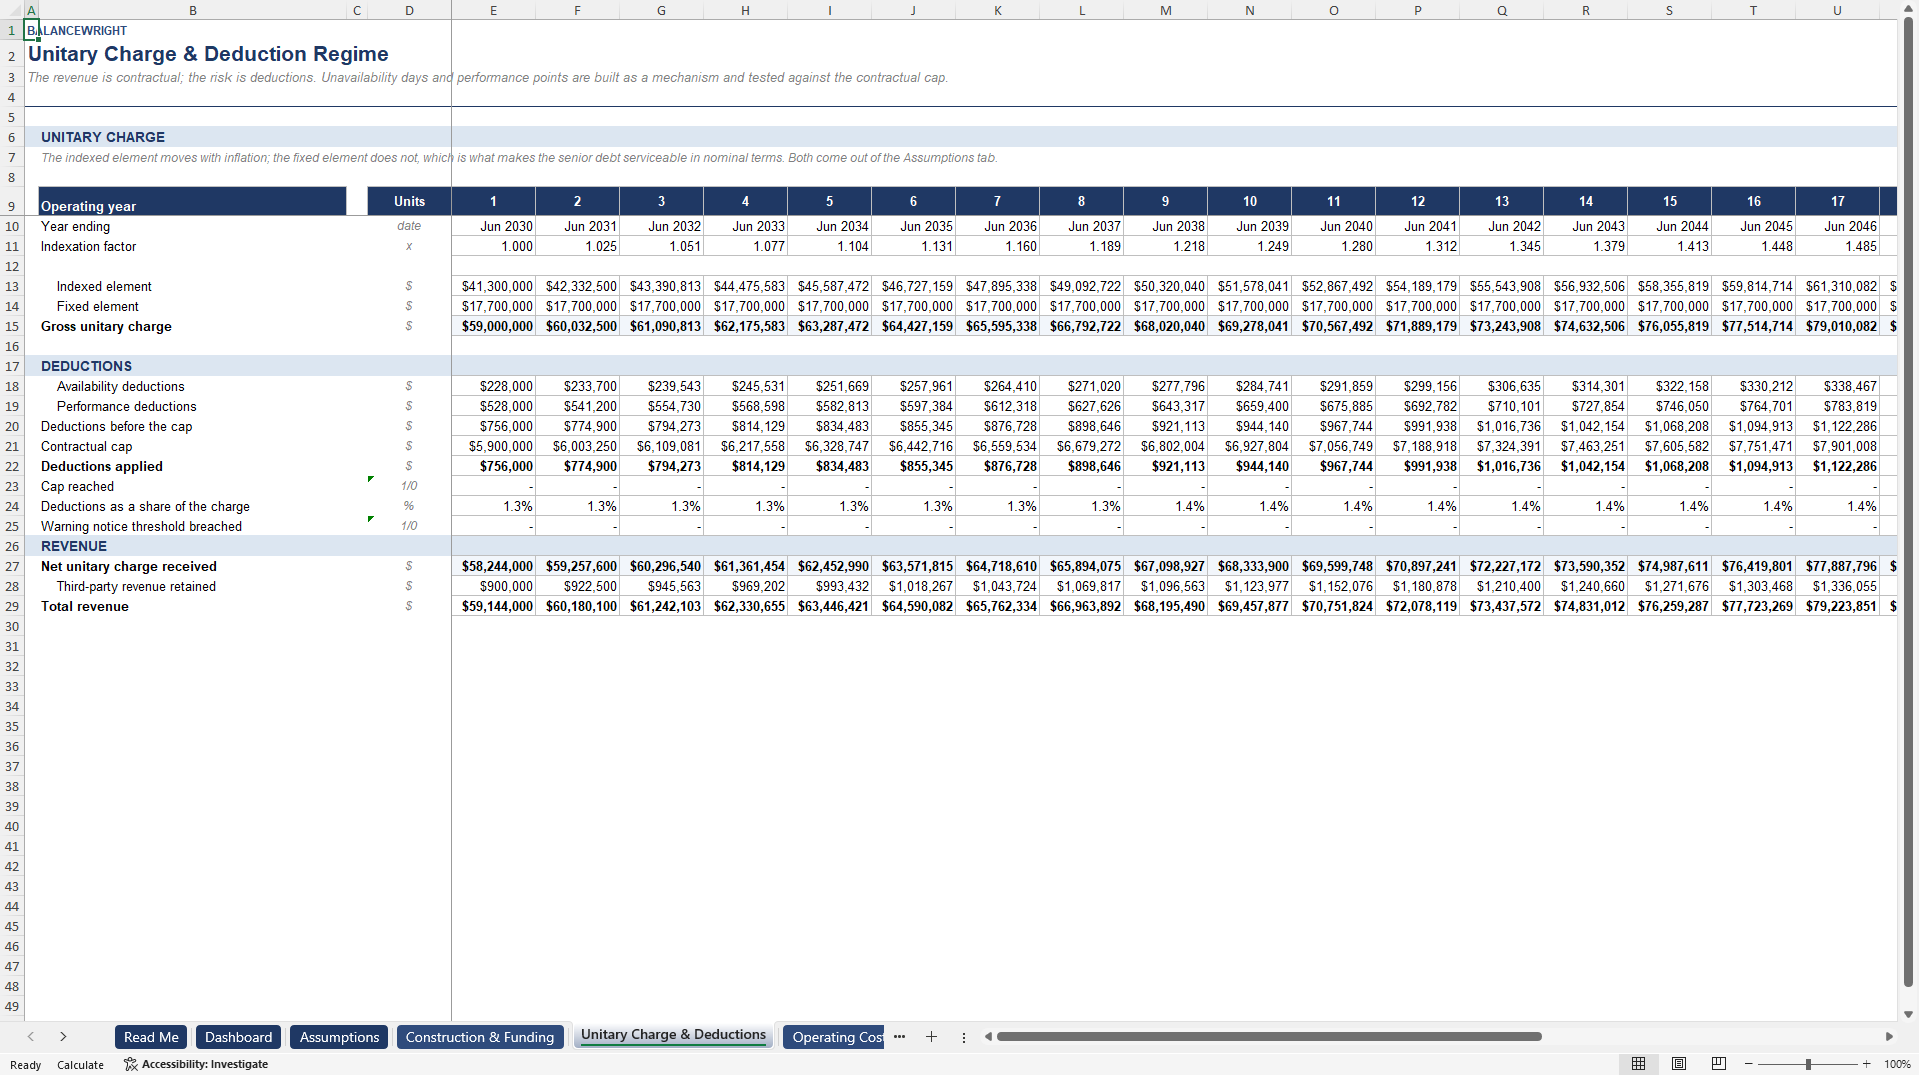
Task: Click the zoom out minus icon
Action: [1749, 1064]
